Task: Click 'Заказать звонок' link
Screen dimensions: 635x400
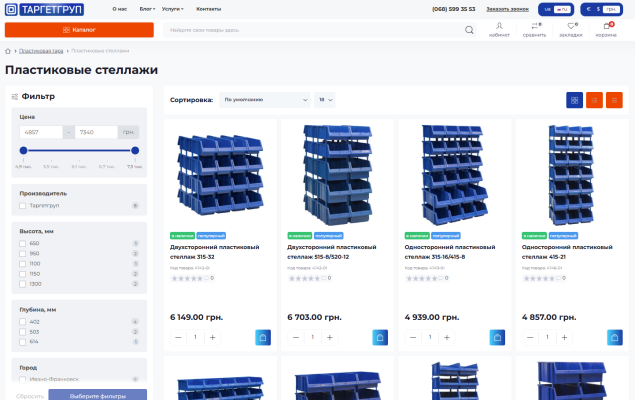Action: (507, 9)
